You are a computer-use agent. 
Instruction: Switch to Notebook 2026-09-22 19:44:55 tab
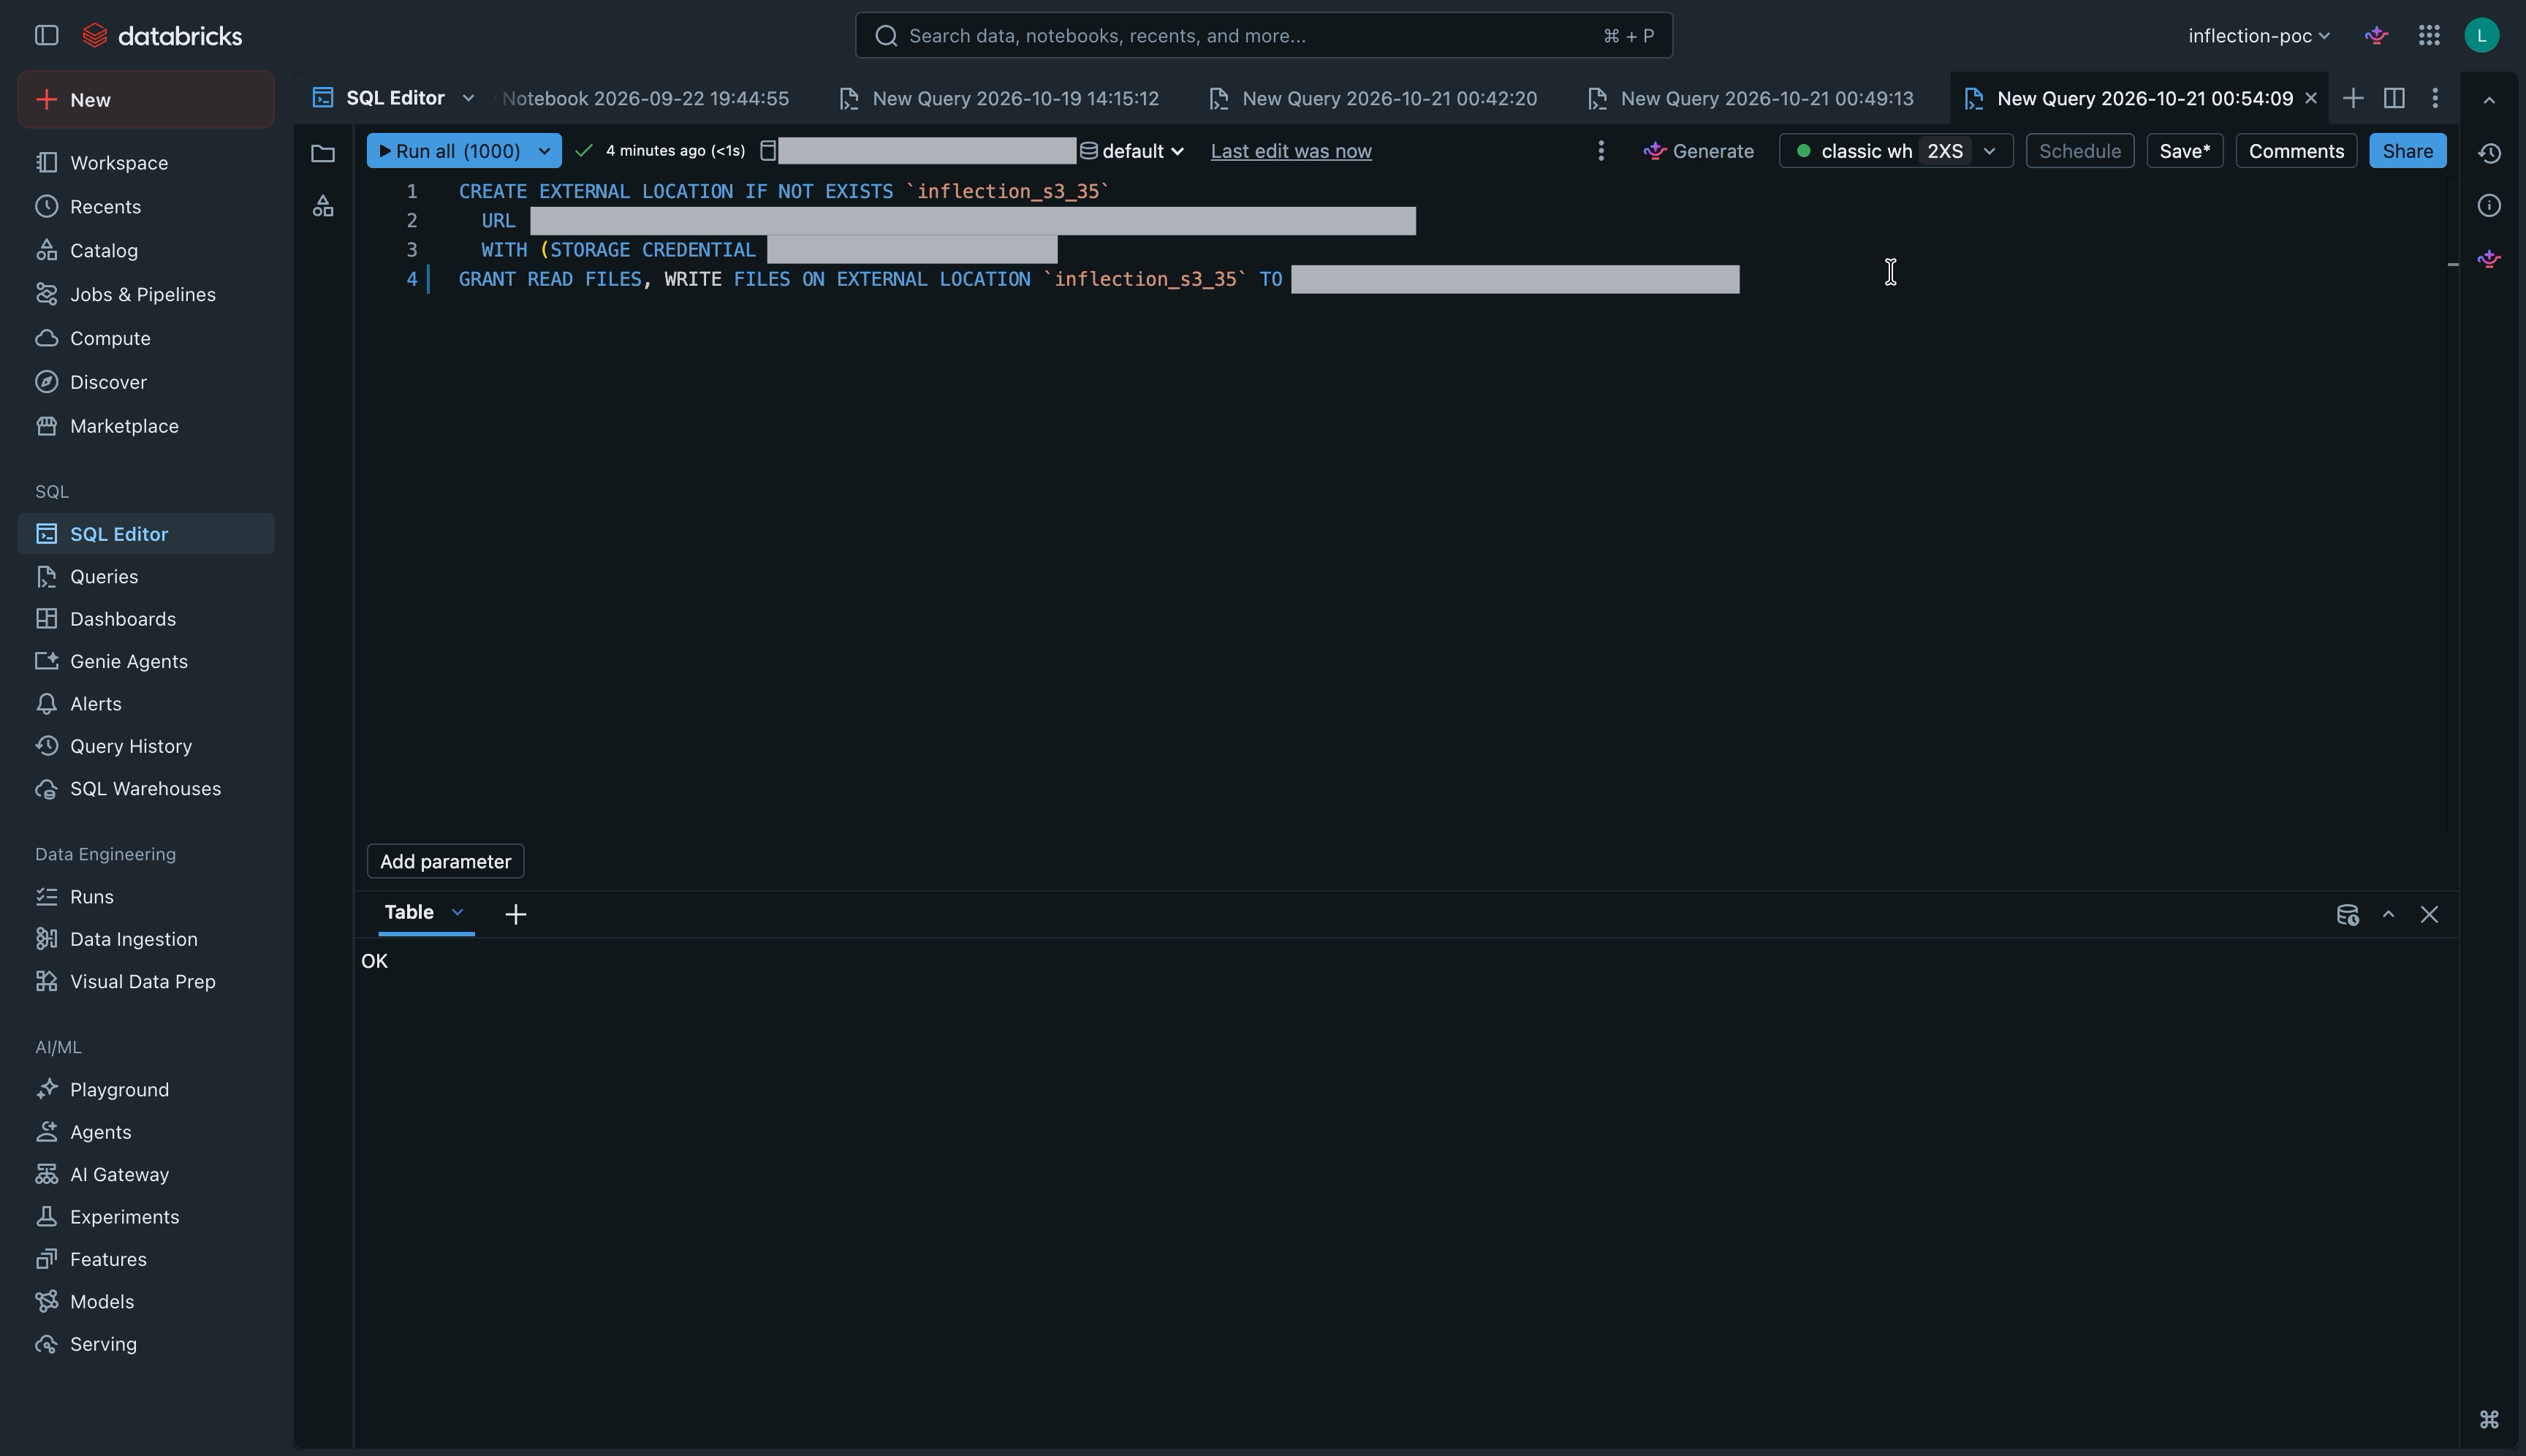pos(645,98)
